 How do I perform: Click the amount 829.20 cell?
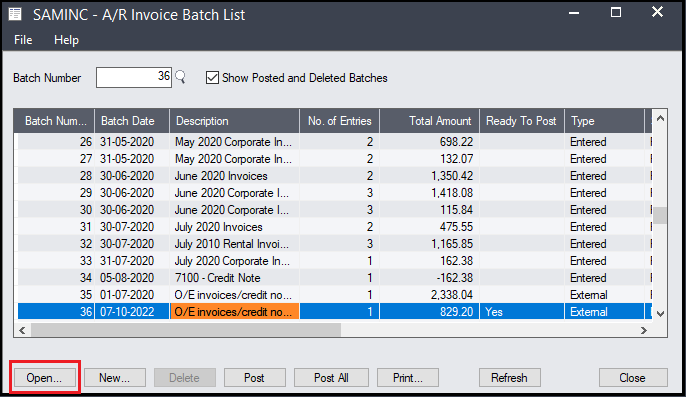point(430,312)
